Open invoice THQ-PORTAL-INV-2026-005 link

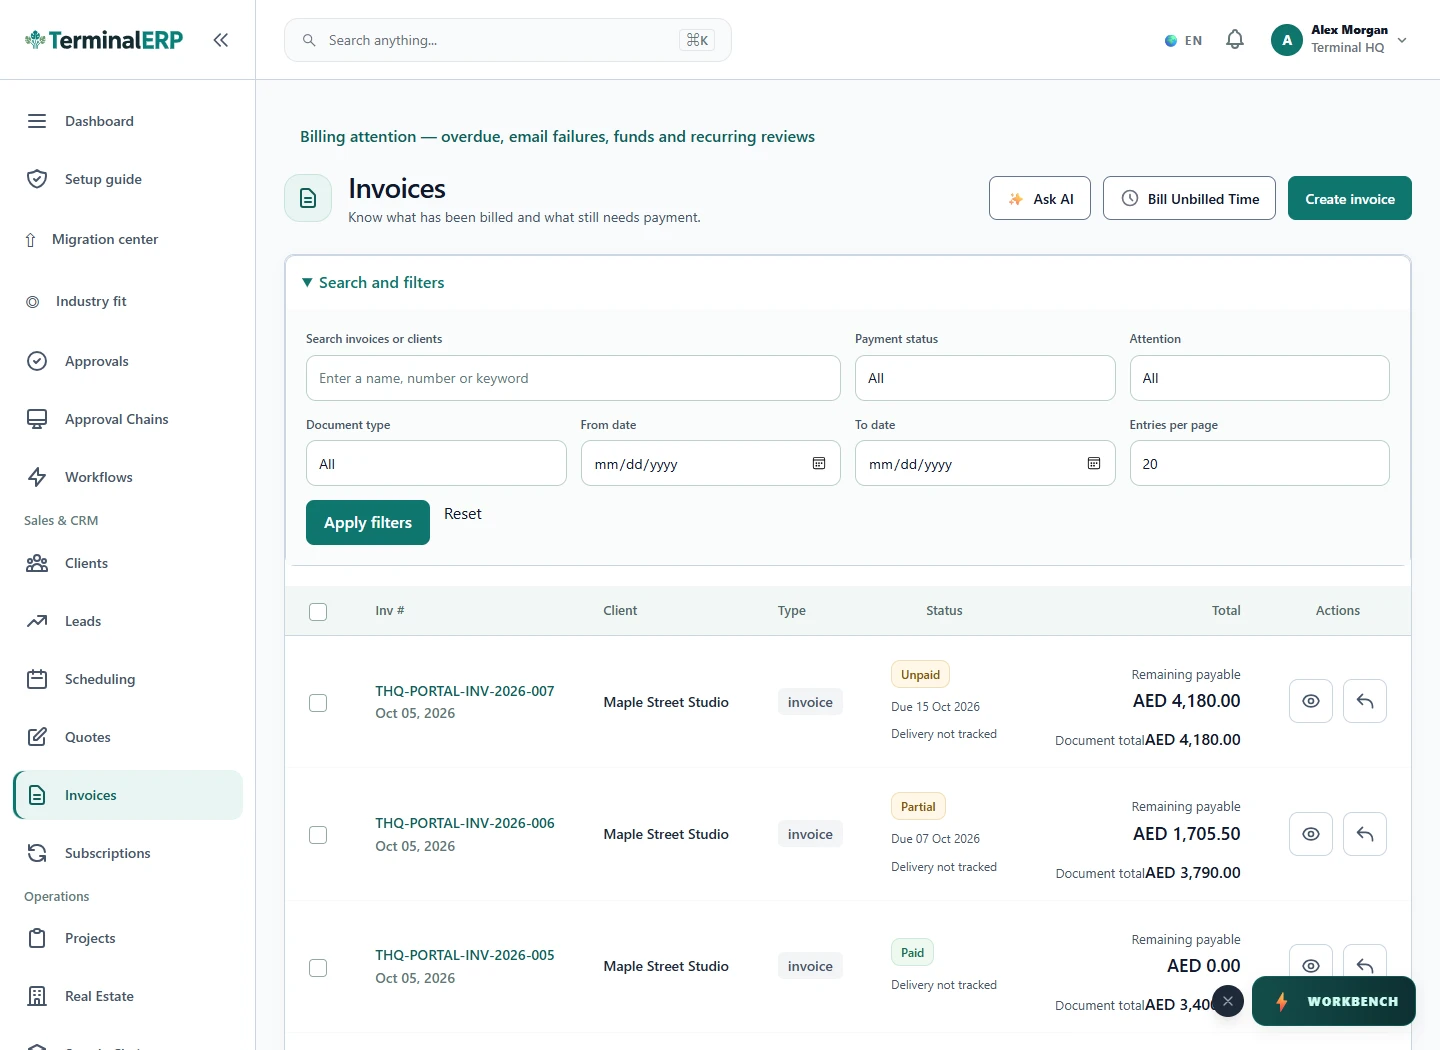[x=465, y=955]
